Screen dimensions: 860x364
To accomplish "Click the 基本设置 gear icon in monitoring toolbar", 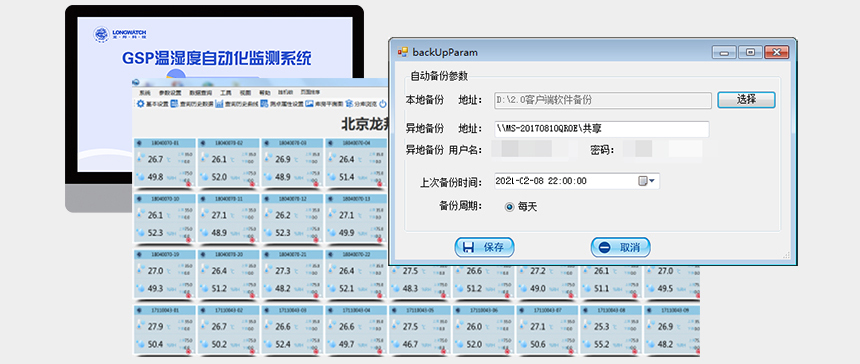I will coord(140,104).
